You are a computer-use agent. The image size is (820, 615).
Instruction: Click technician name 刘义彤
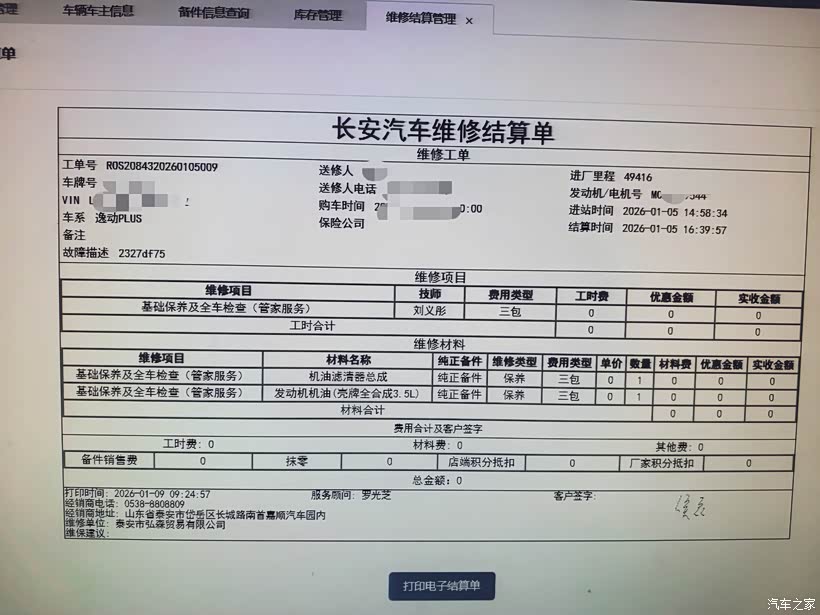coord(429,310)
